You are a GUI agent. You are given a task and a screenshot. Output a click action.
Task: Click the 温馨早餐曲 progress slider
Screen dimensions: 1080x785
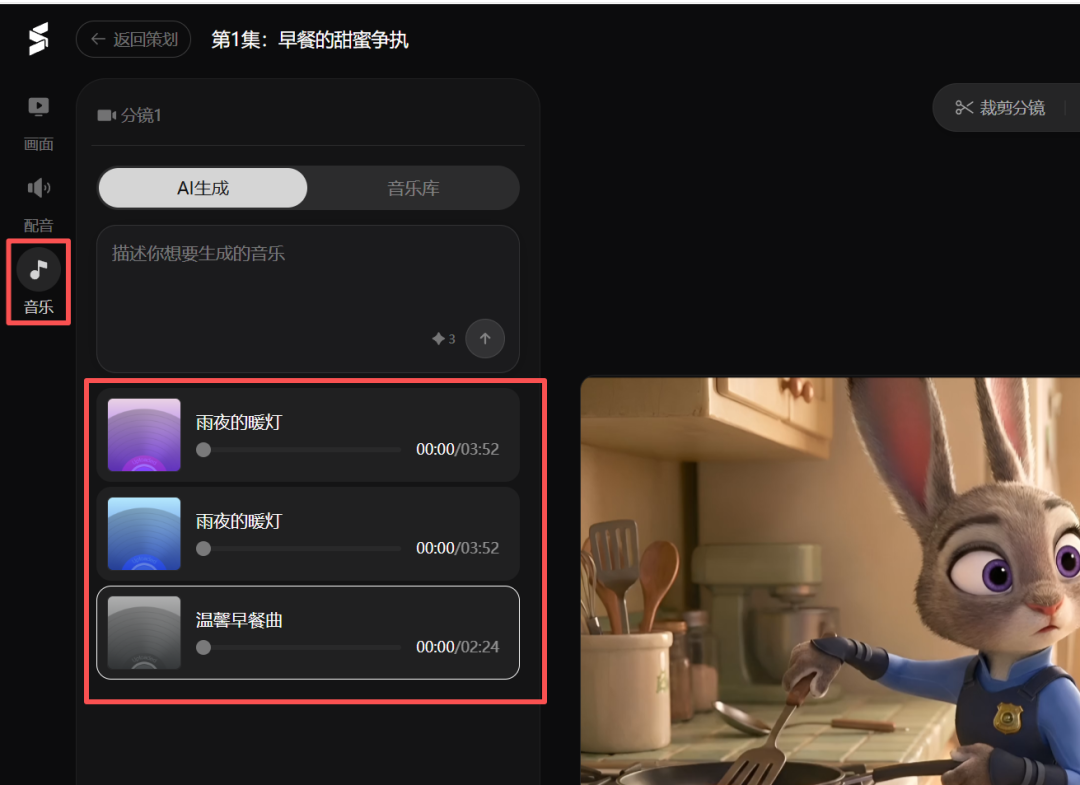[x=298, y=647]
